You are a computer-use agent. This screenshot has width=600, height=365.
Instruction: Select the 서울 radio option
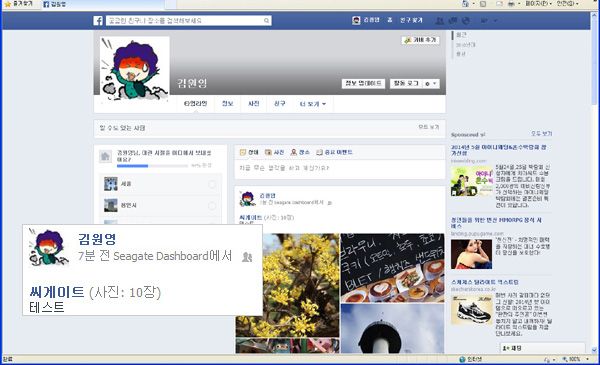212,184
